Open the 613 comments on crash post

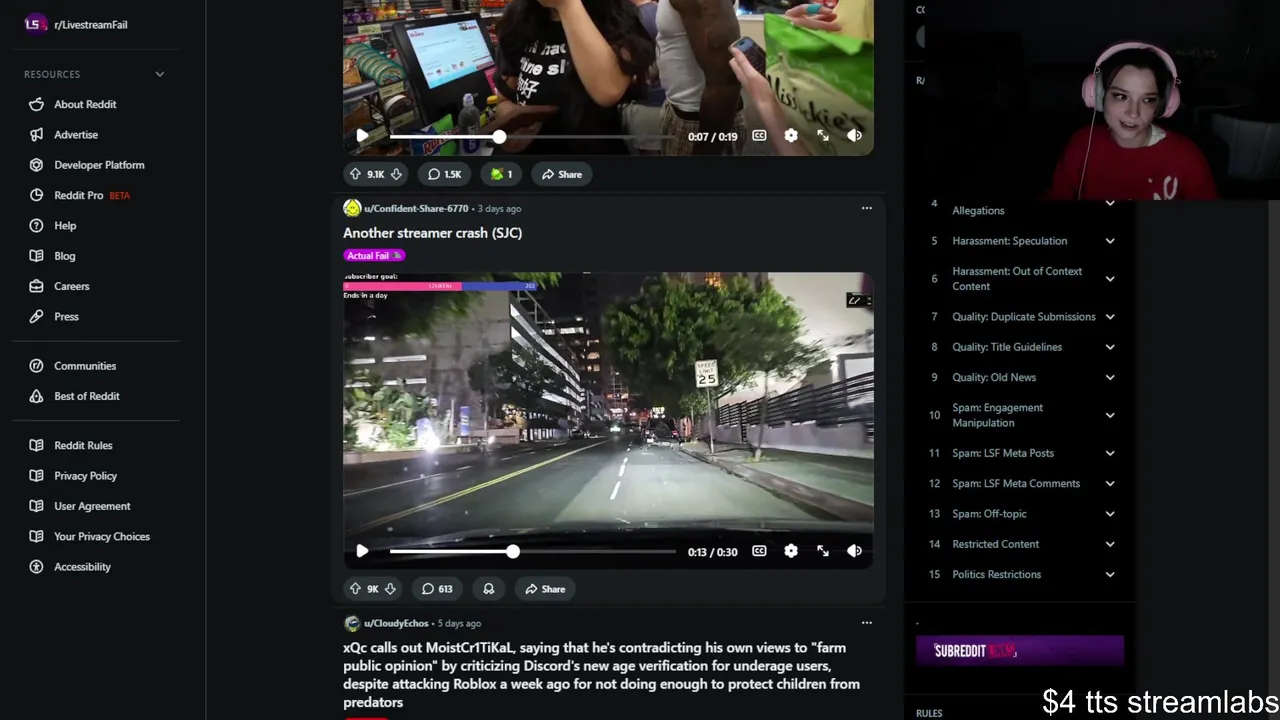point(437,589)
